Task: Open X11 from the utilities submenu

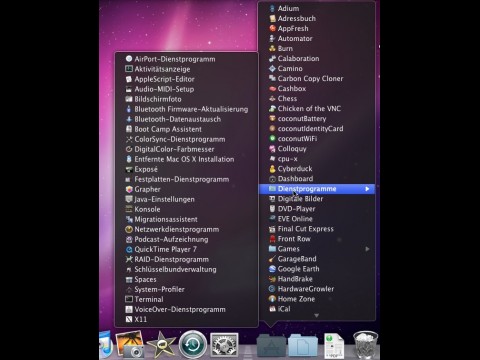Action: [x=187, y=319]
